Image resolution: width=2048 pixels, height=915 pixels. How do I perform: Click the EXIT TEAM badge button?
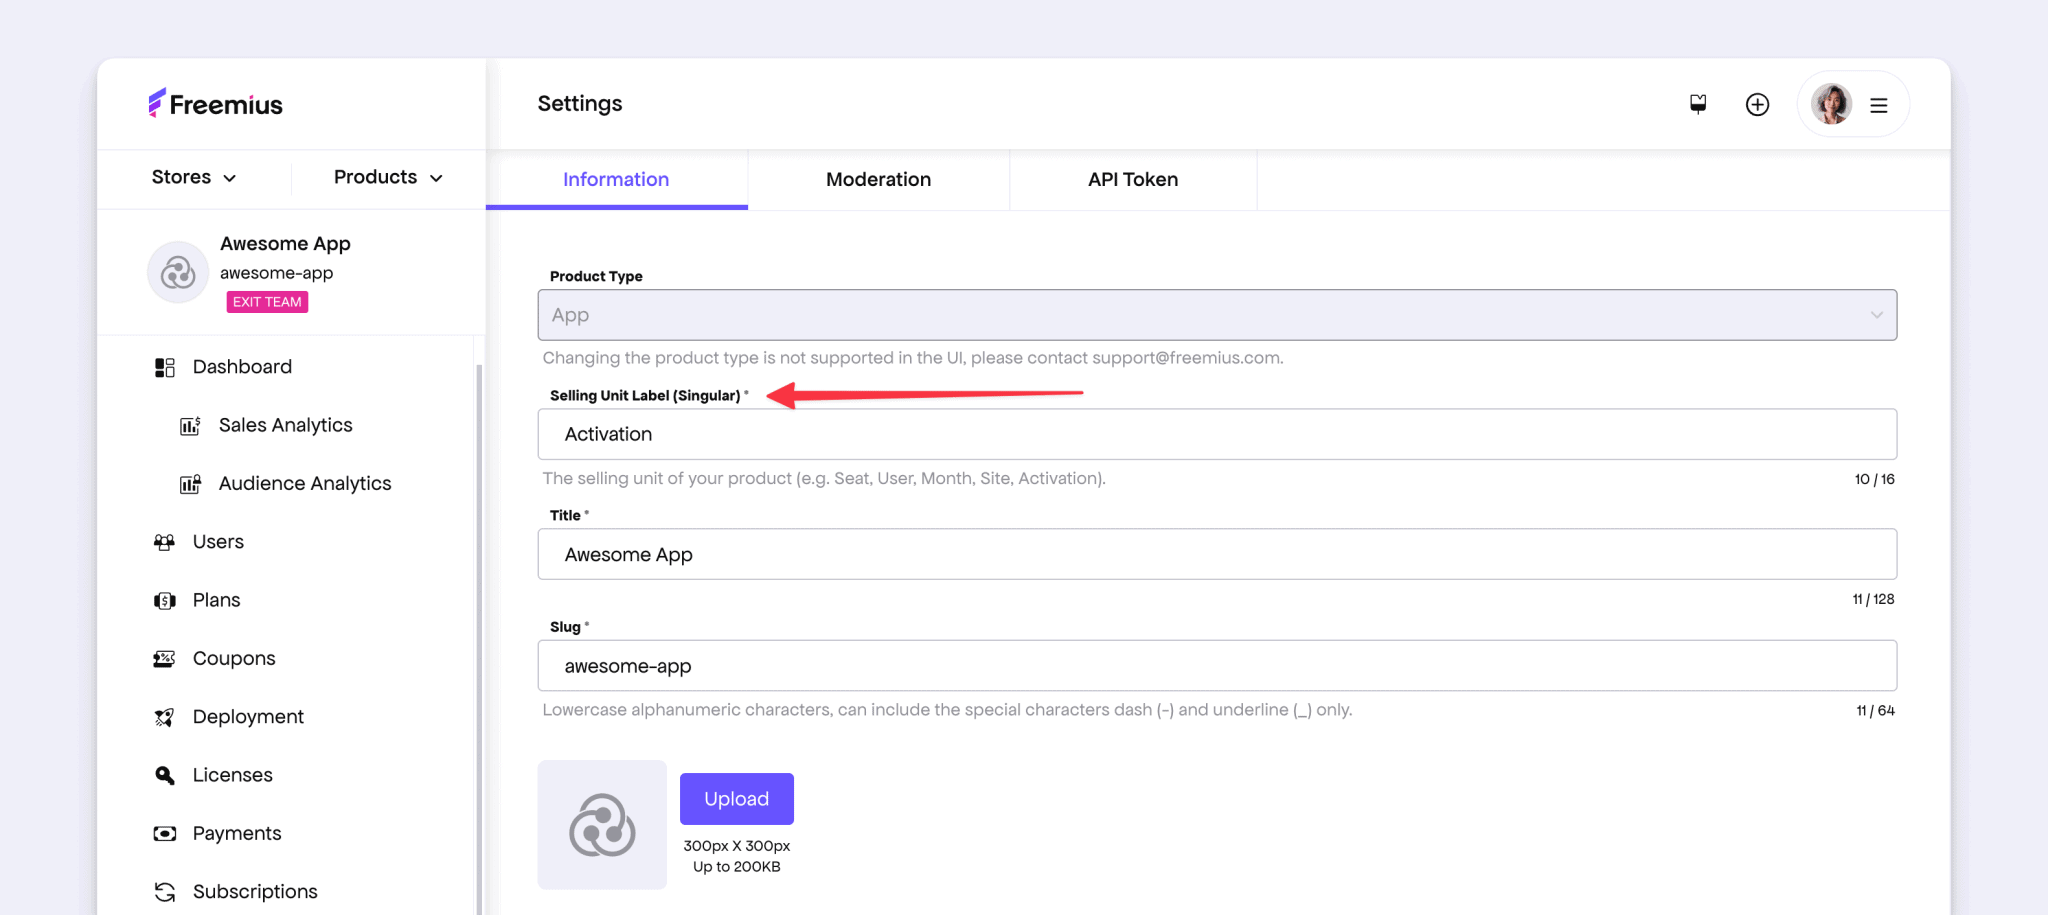click(267, 302)
